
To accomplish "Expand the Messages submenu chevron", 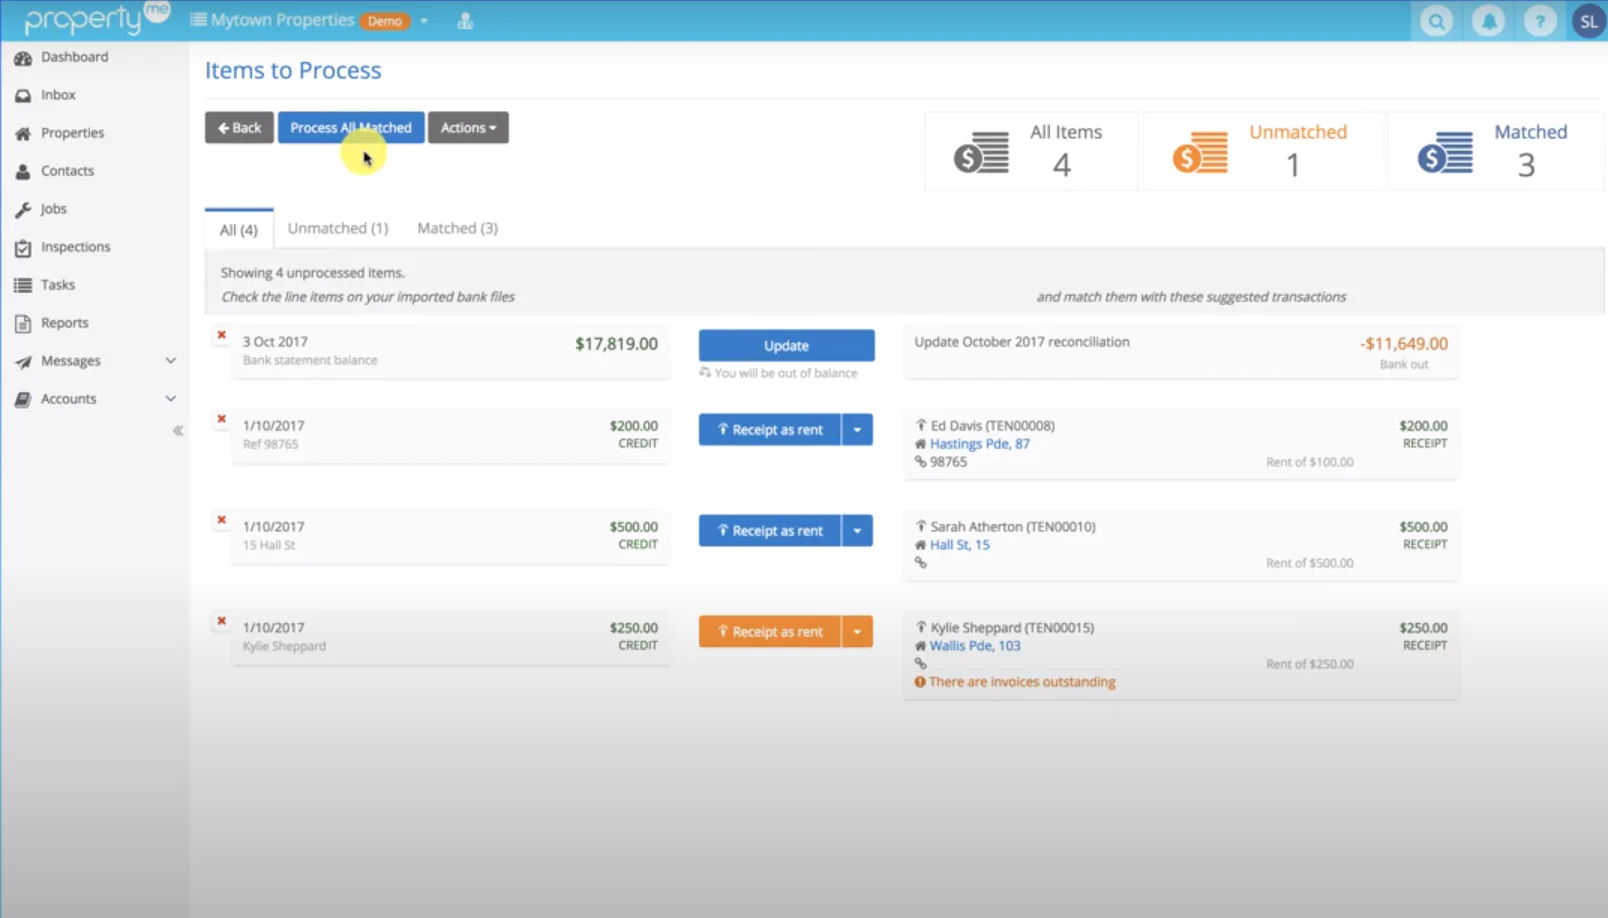I will (171, 361).
